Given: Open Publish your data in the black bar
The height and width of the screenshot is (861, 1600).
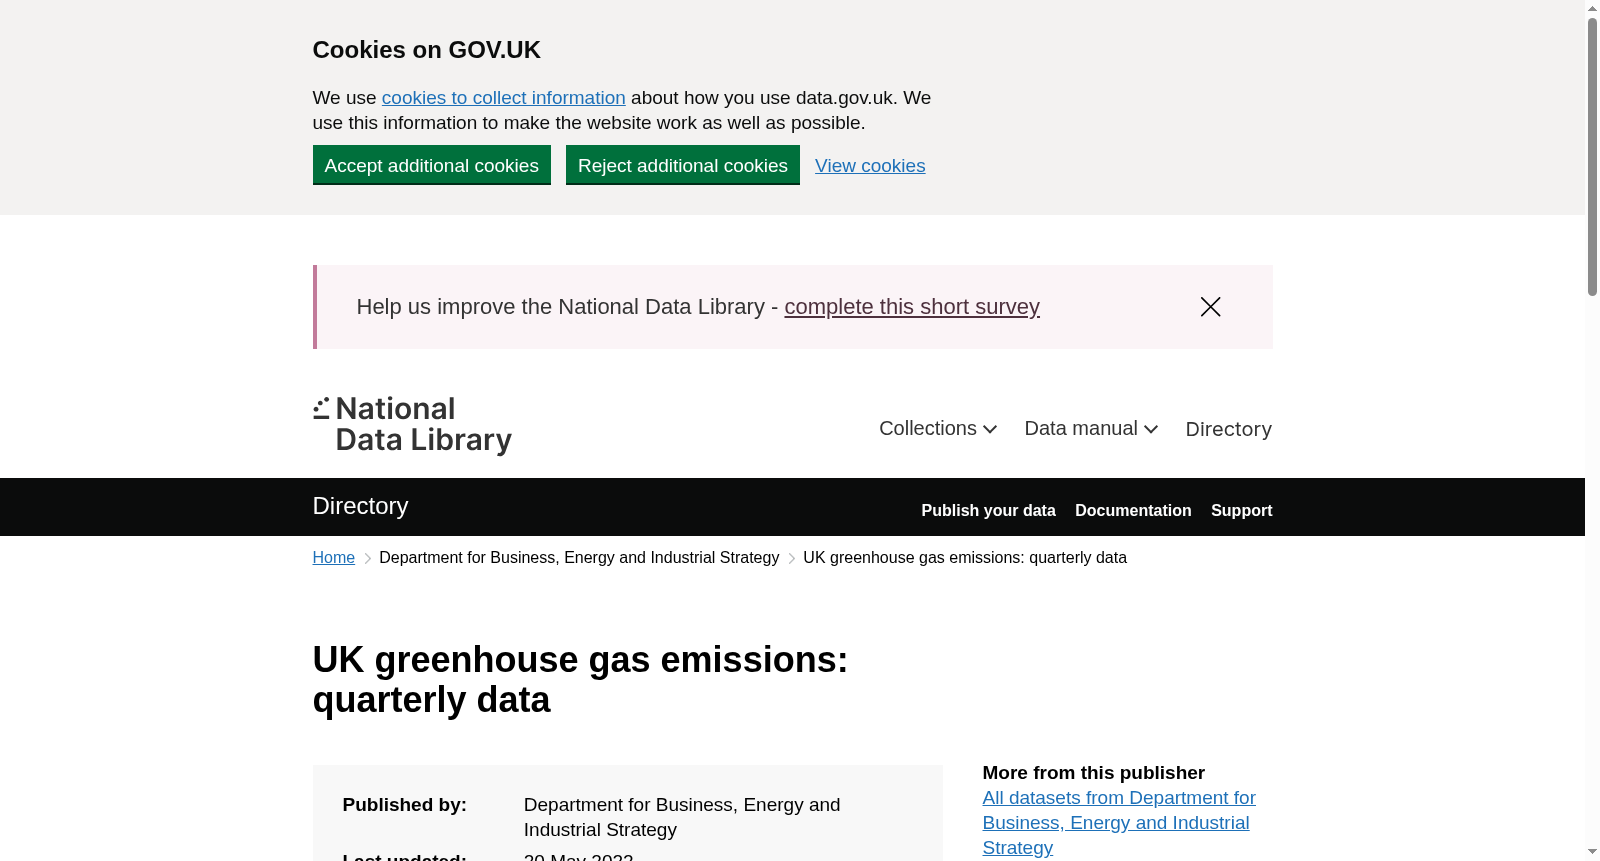Looking at the screenshot, I should [988, 510].
